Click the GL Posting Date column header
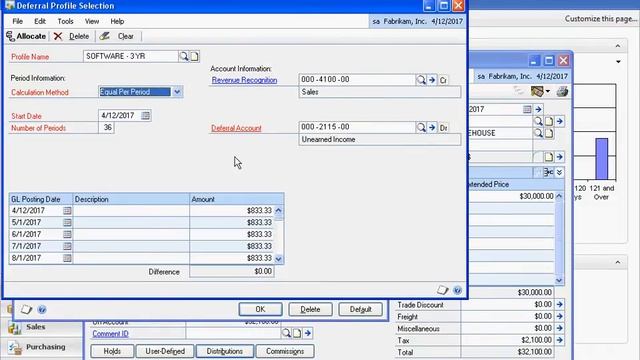This screenshot has height=360, width=640. coord(41,199)
